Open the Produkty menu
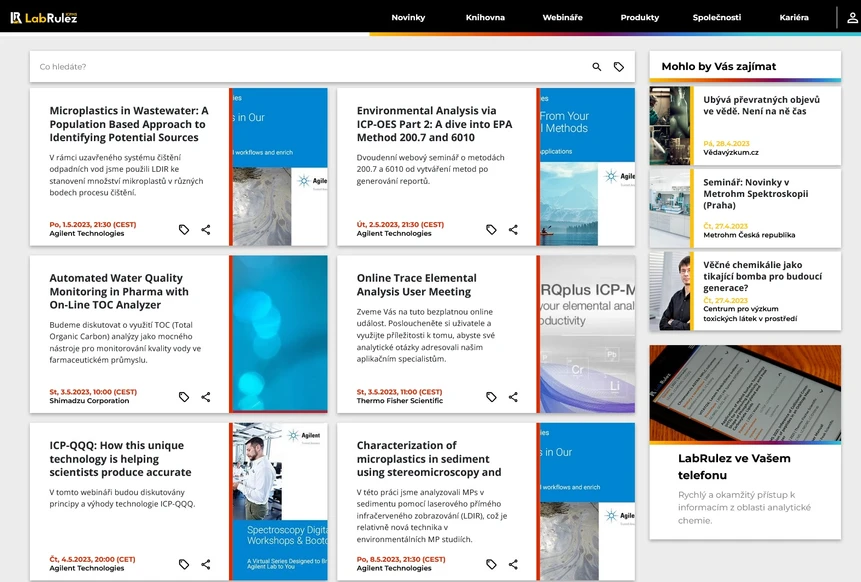 click(x=640, y=18)
